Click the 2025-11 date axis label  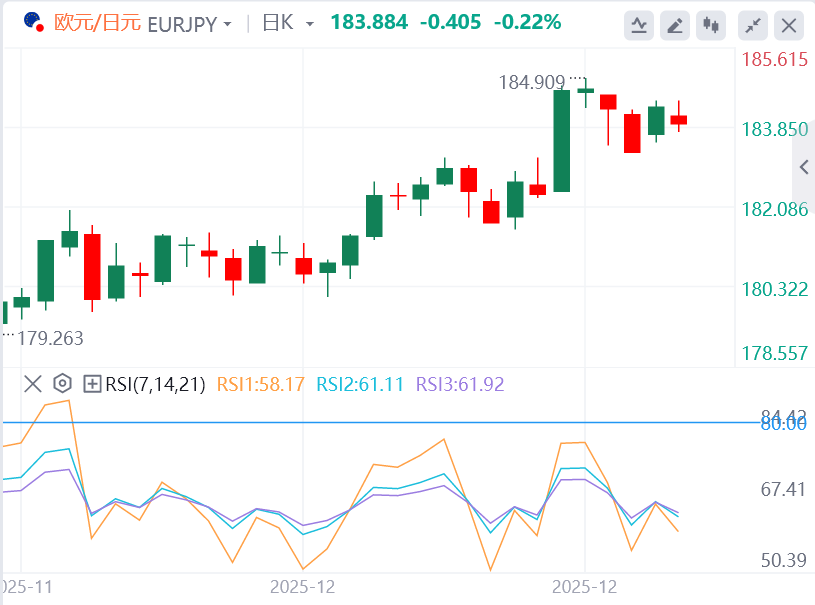click(26, 587)
